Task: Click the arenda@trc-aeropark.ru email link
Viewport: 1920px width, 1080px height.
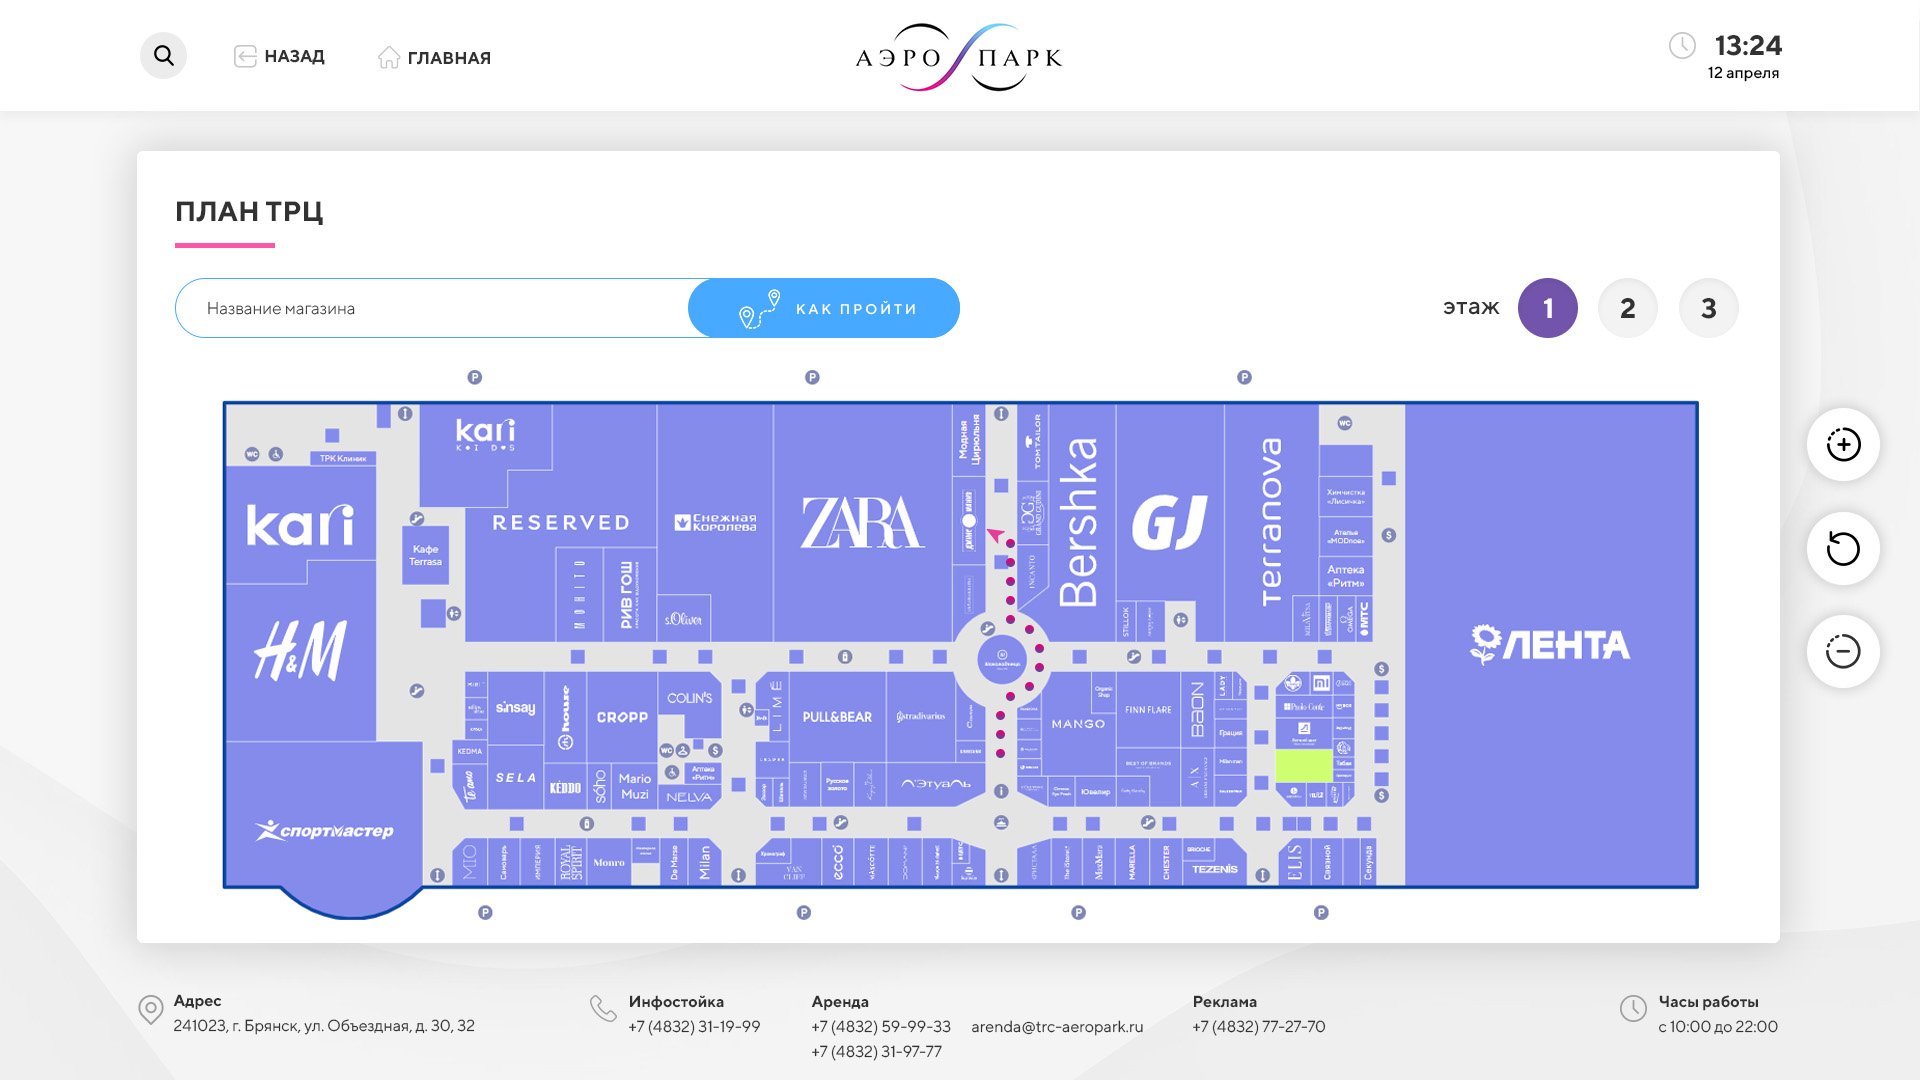Action: (x=1057, y=1026)
